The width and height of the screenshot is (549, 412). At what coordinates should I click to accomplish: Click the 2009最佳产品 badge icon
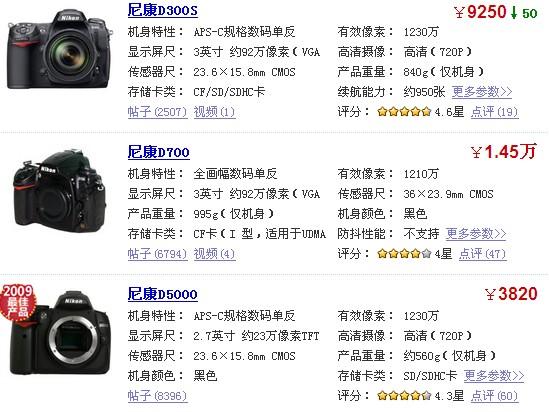tap(18, 301)
